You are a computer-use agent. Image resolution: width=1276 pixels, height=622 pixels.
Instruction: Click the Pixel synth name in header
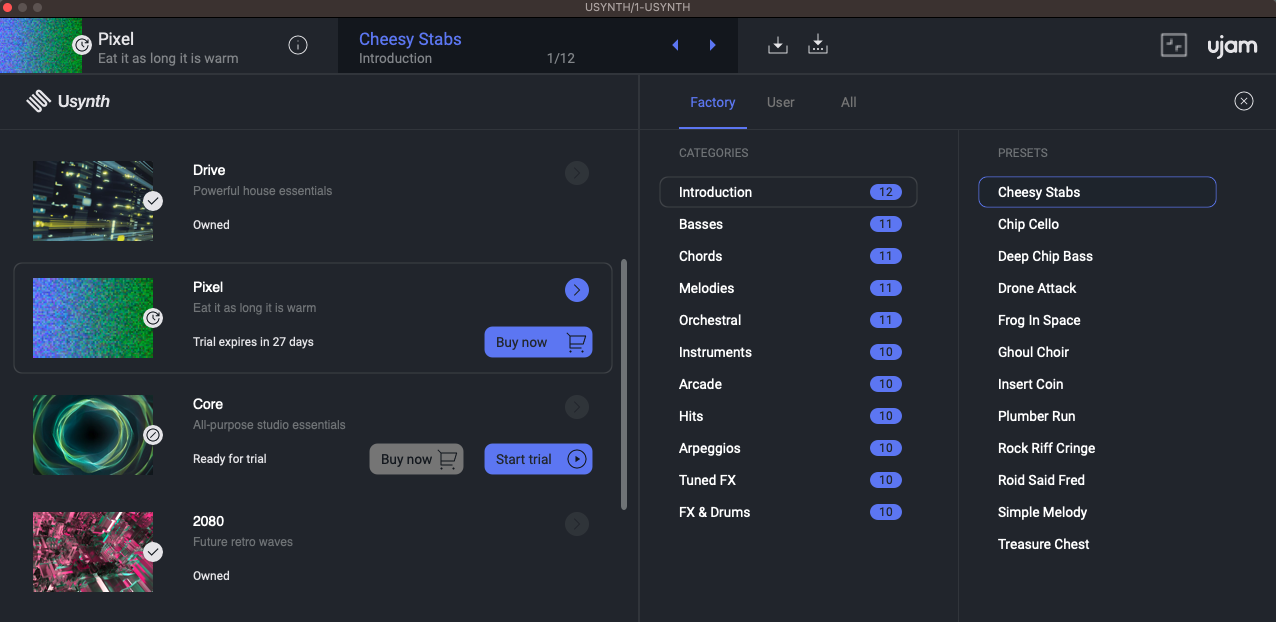coord(116,39)
